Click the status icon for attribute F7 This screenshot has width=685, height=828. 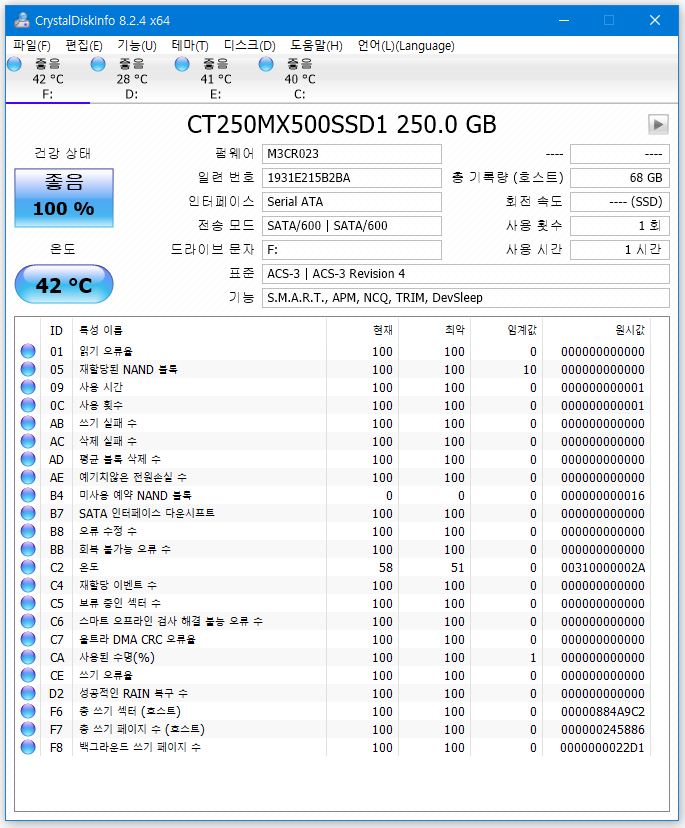click(x=28, y=729)
